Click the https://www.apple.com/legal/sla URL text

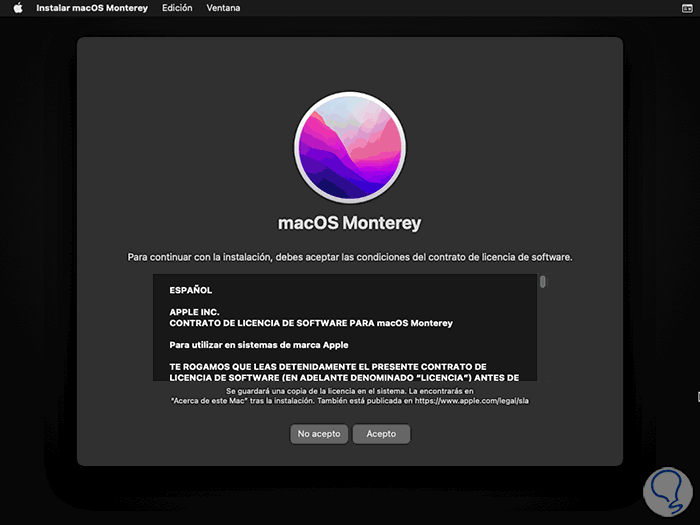tap(472, 401)
